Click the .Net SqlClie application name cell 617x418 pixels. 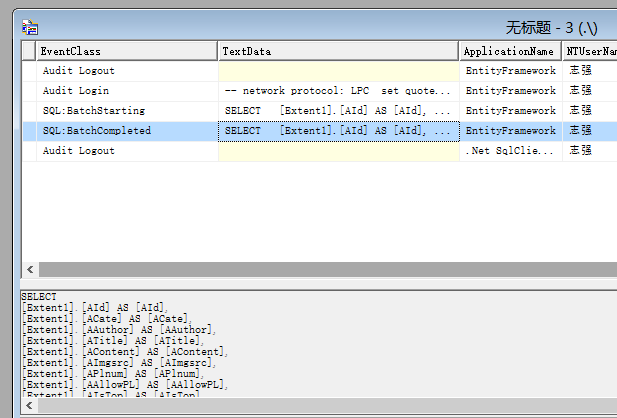pos(510,151)
